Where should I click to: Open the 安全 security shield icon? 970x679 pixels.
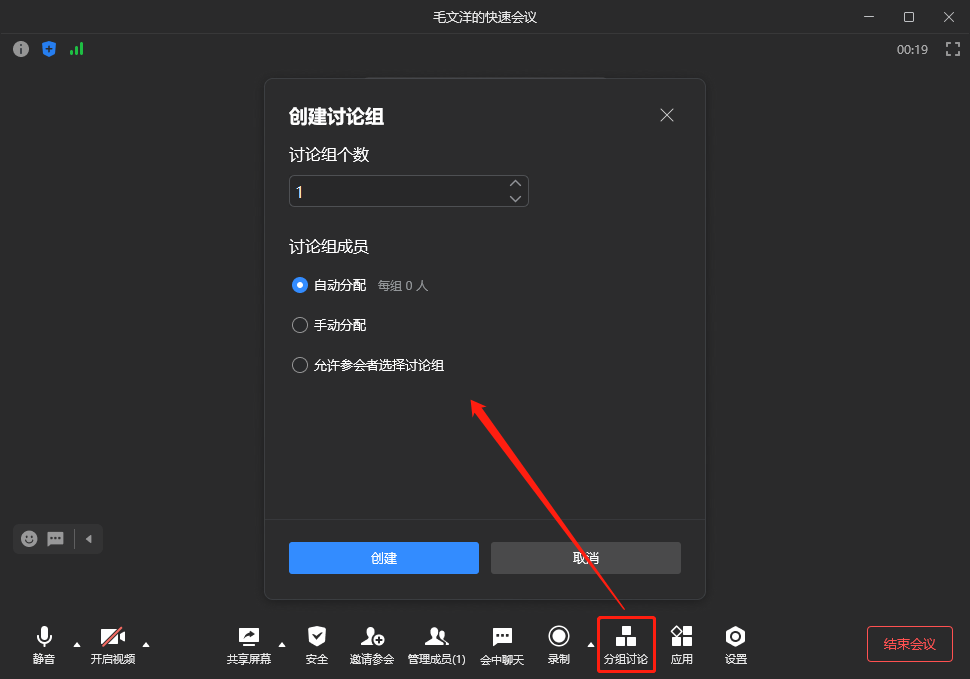[x=317, y=636]
